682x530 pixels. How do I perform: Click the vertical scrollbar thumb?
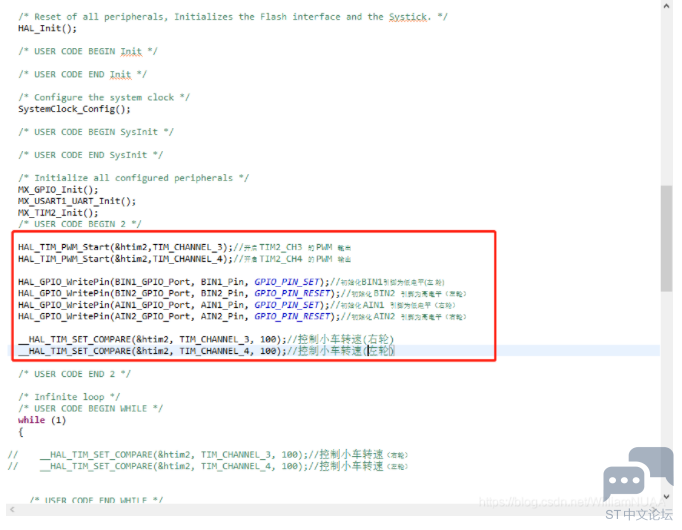coord(666,238)
